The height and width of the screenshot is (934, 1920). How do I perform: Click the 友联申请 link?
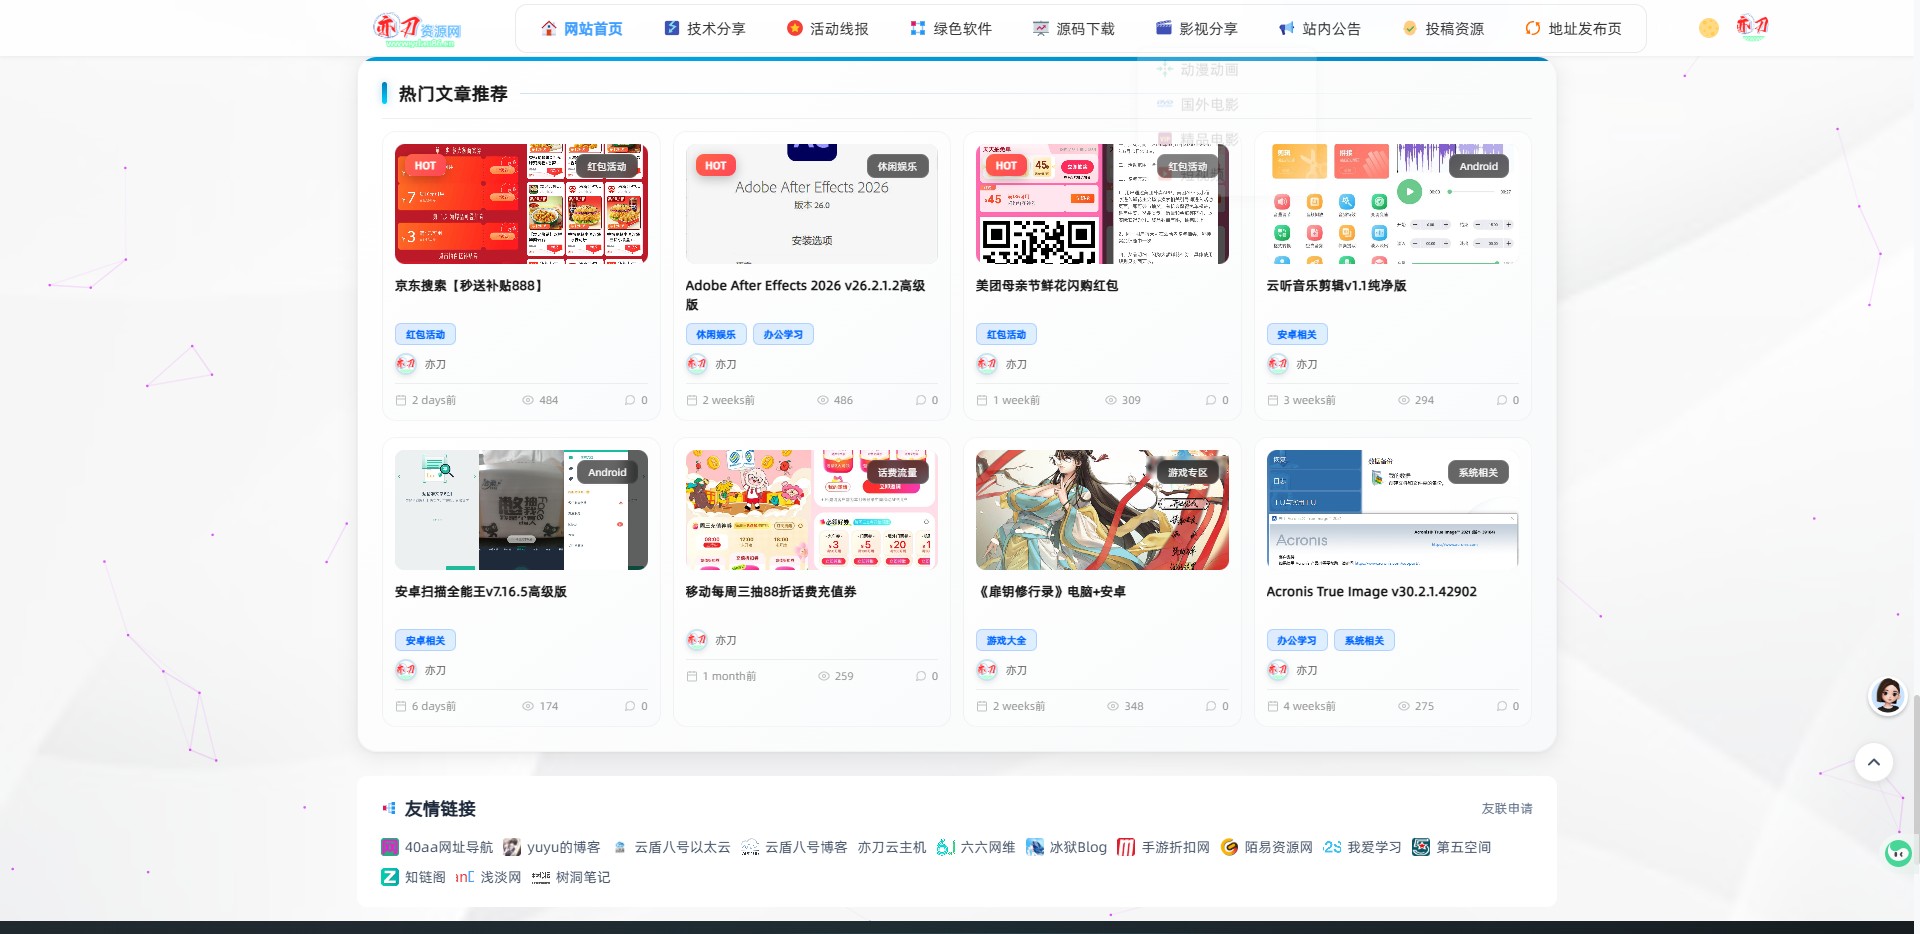click(1507, 808)
